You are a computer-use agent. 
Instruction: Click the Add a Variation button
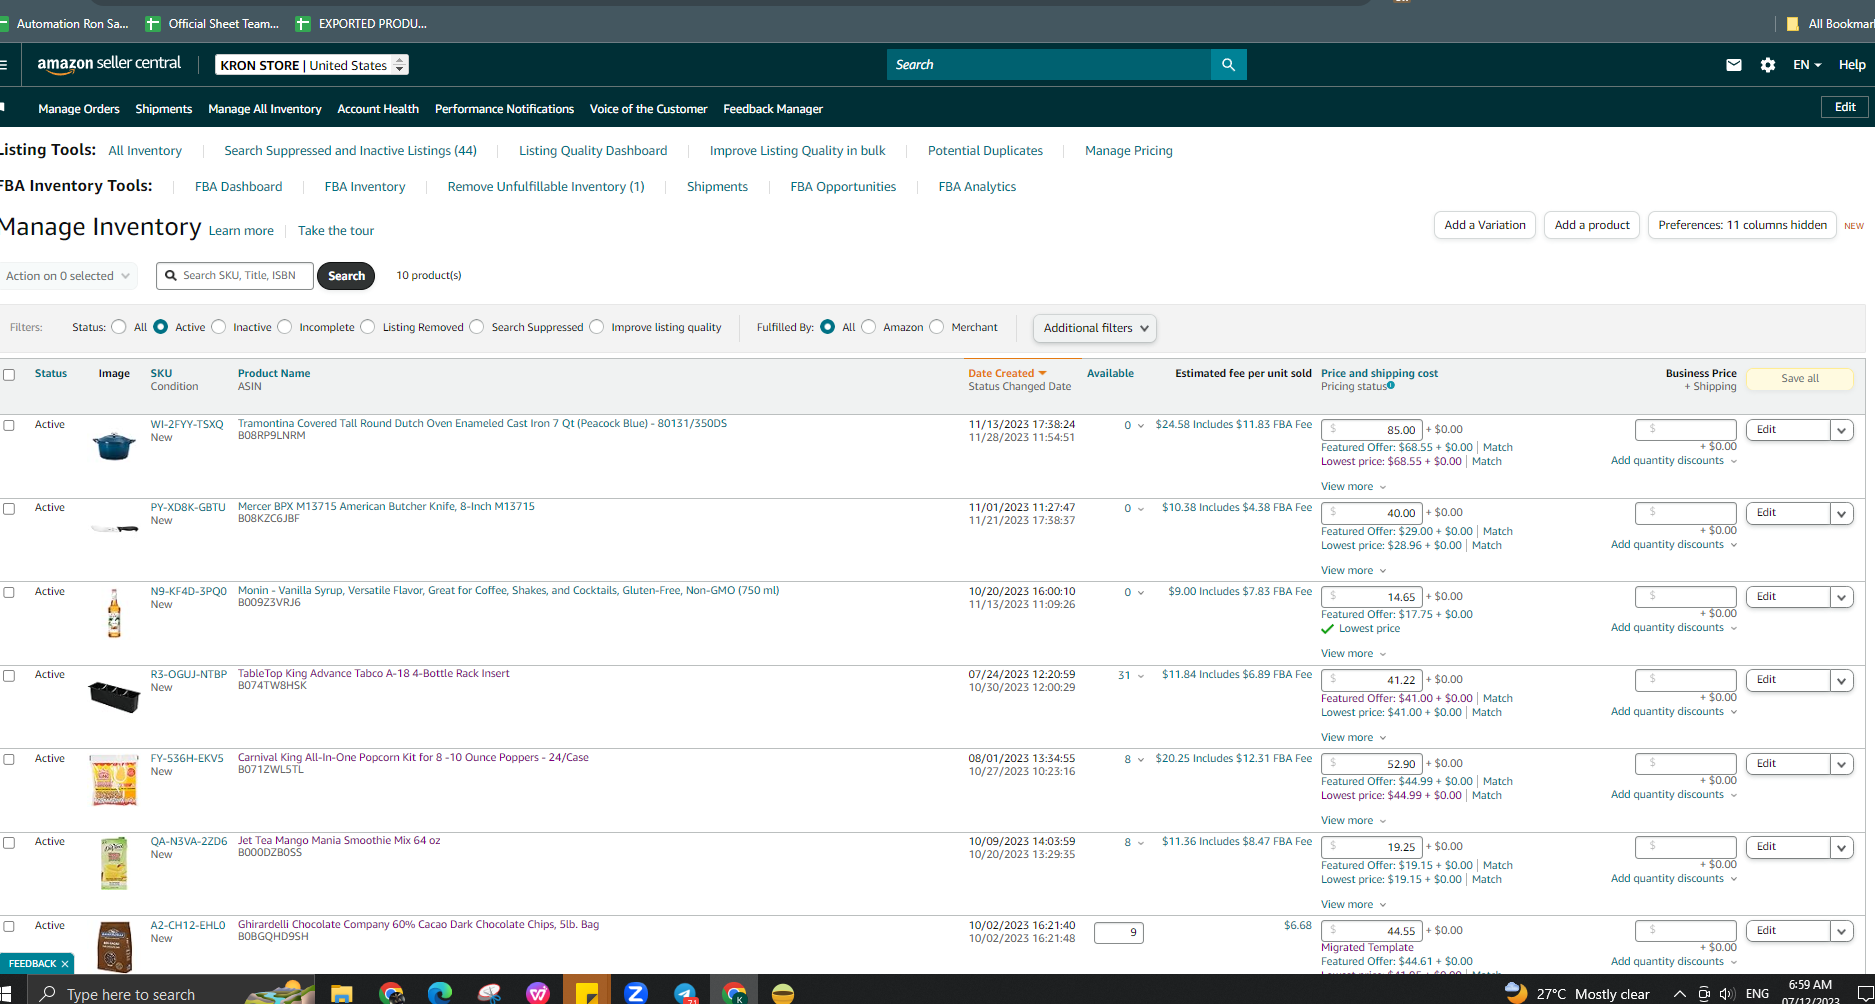pyautogui.click(x=1485, y=225)
